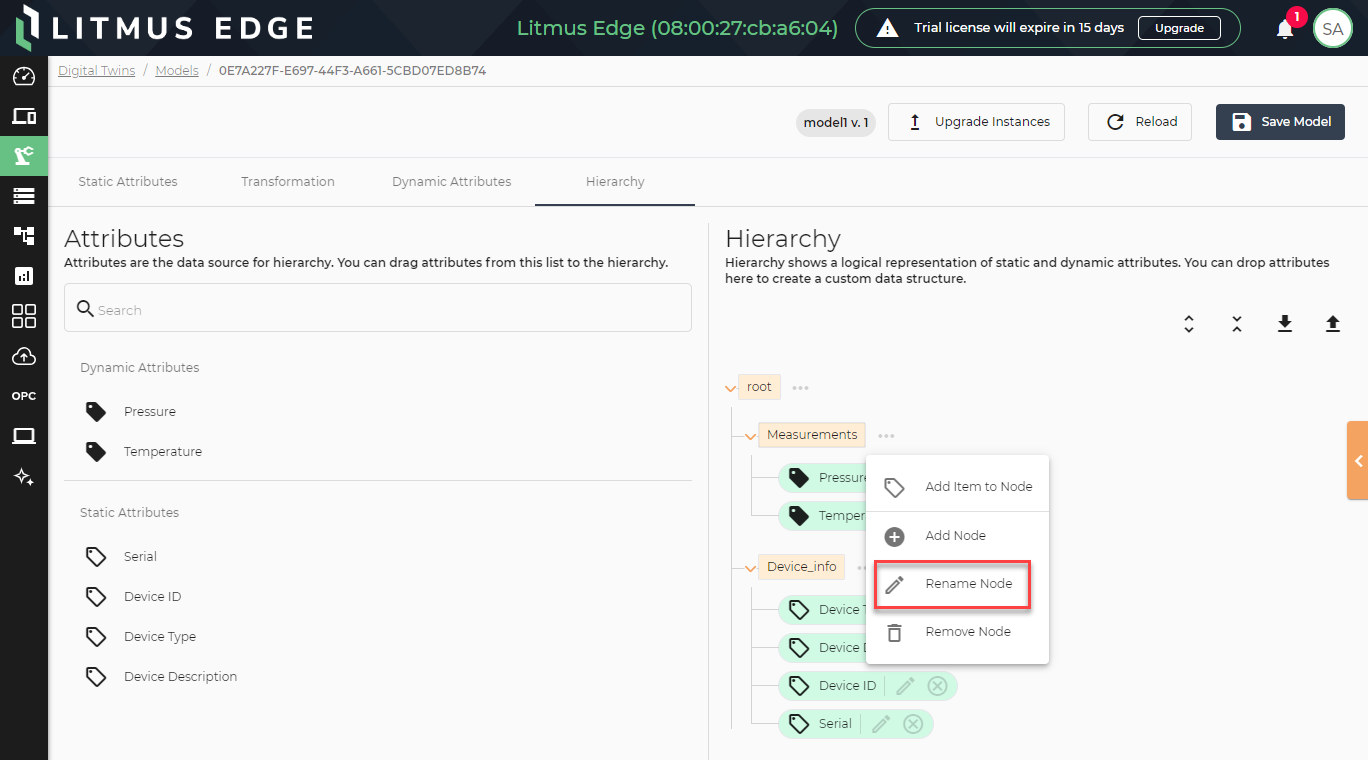Open the Models breadcrumb link
This screenshot has height=760, width=1368.
click(x=177, y=70)
